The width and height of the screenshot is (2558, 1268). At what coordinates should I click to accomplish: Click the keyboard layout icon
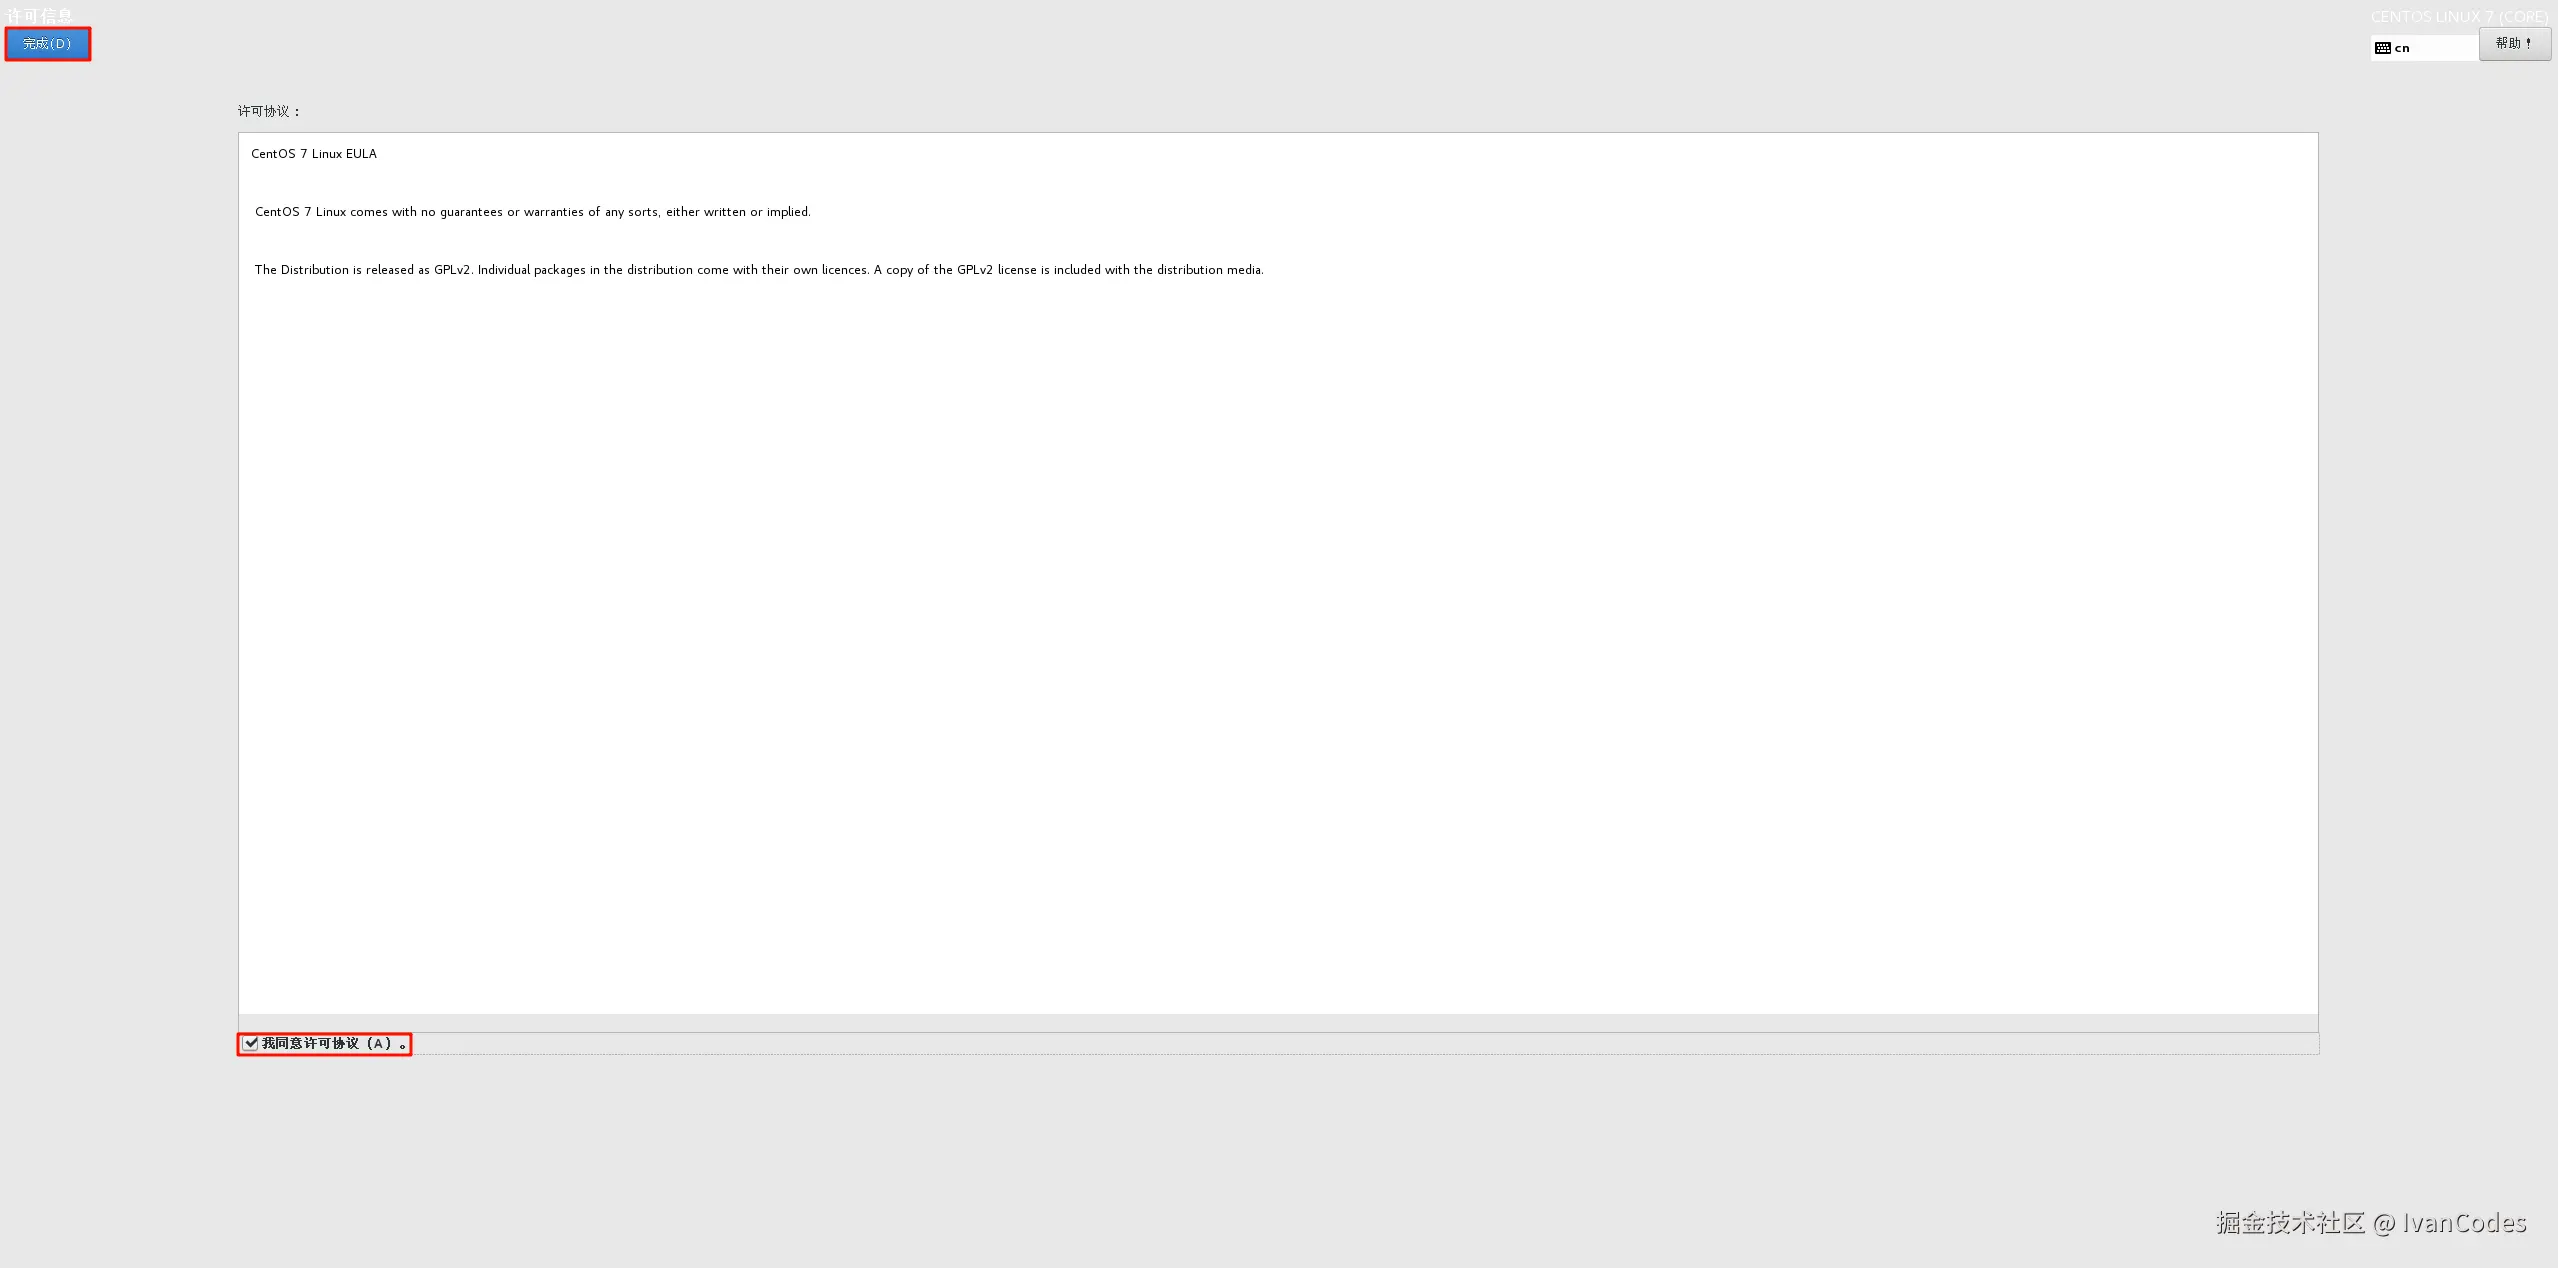(x=2382, y=48)
